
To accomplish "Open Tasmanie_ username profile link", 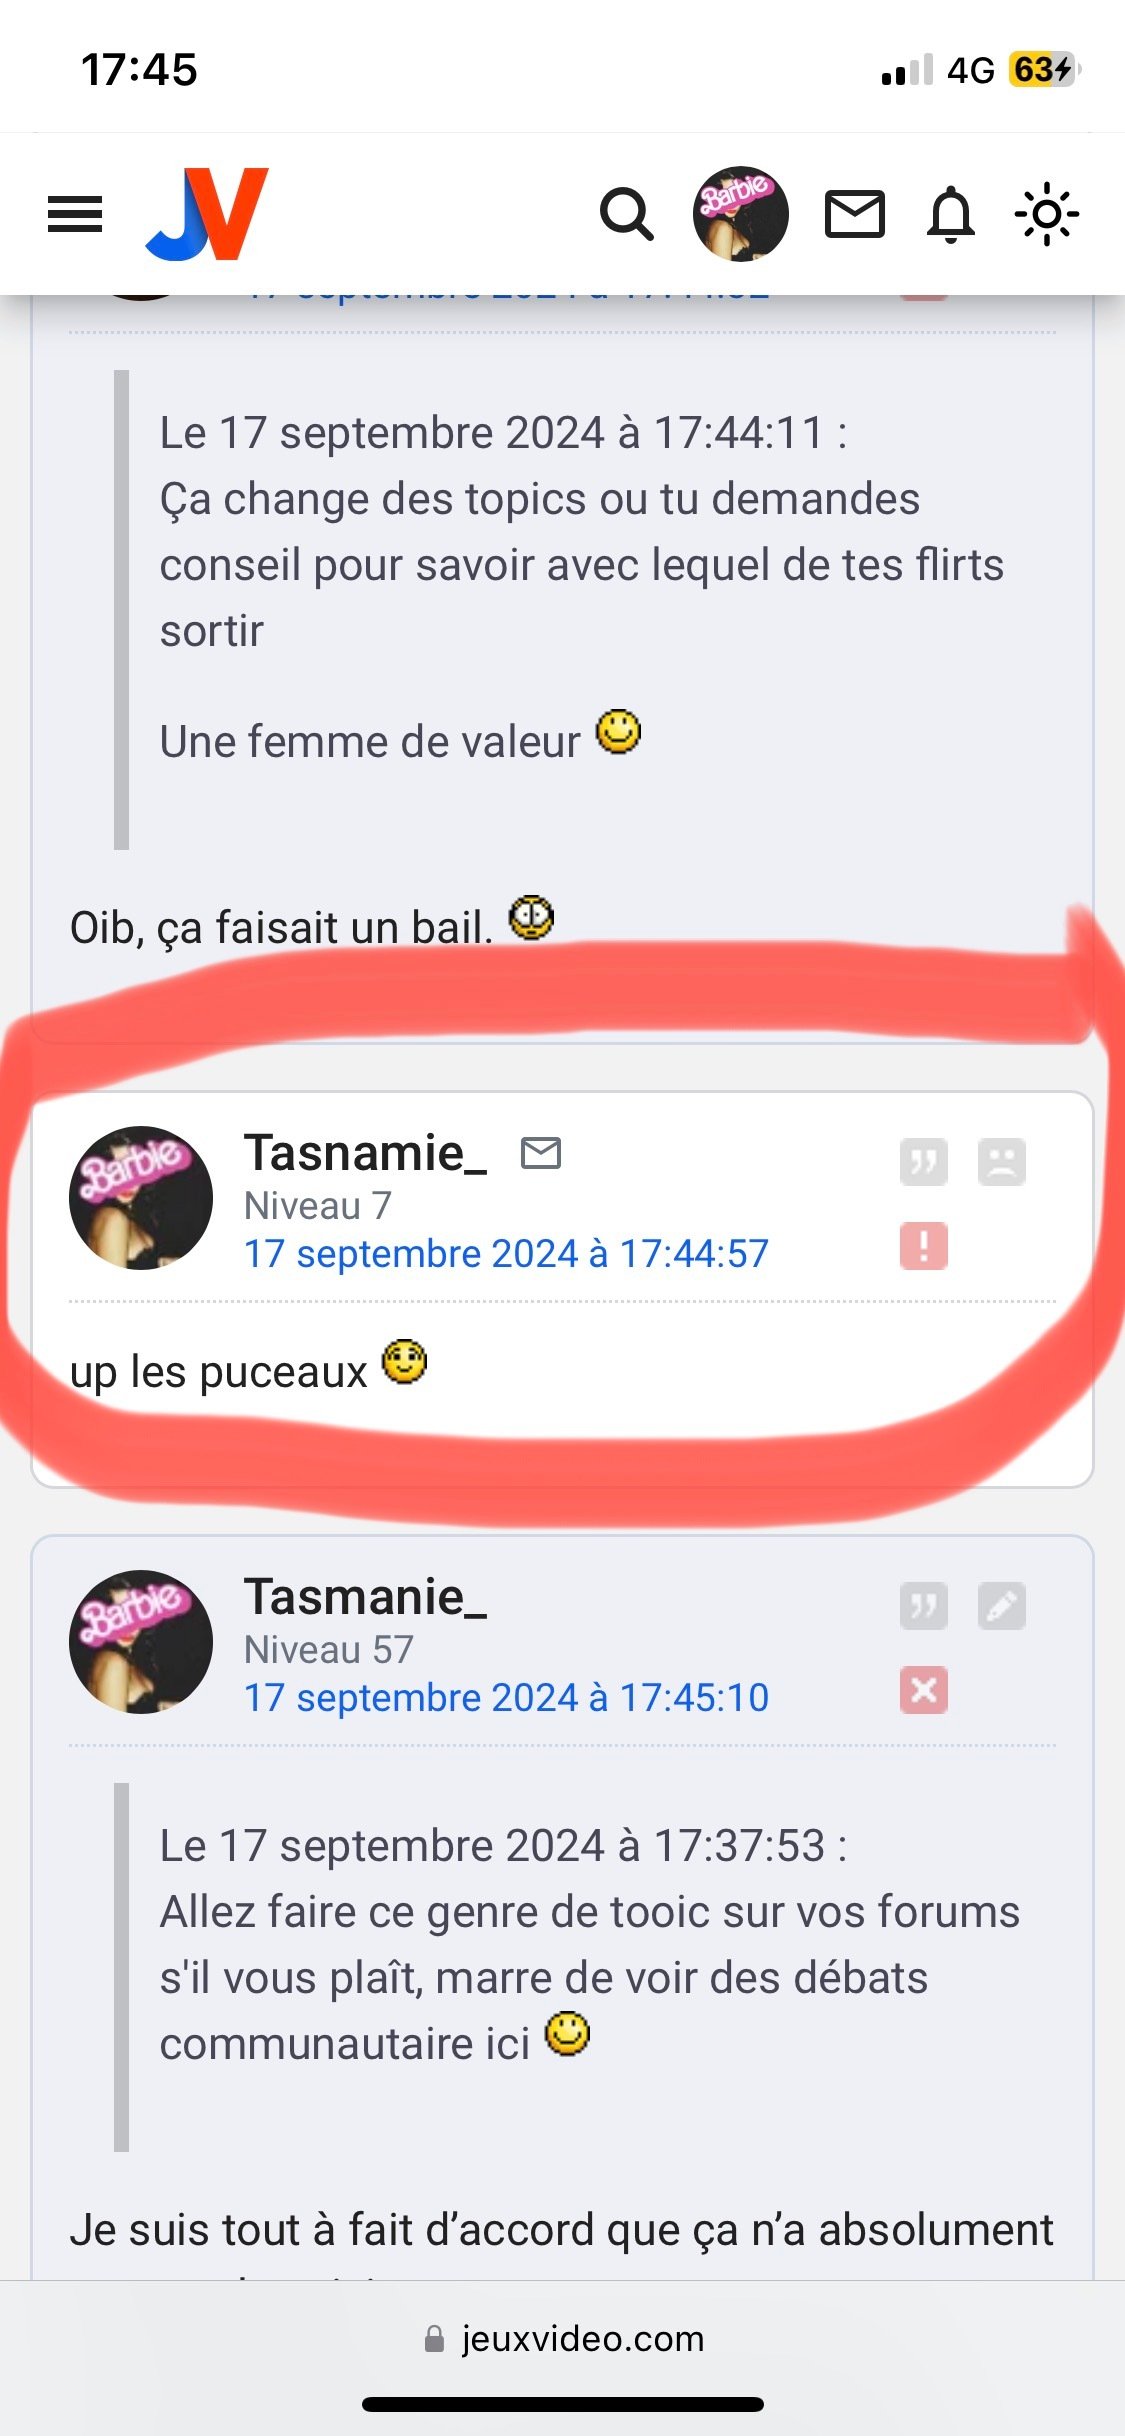I will 366,1597.
